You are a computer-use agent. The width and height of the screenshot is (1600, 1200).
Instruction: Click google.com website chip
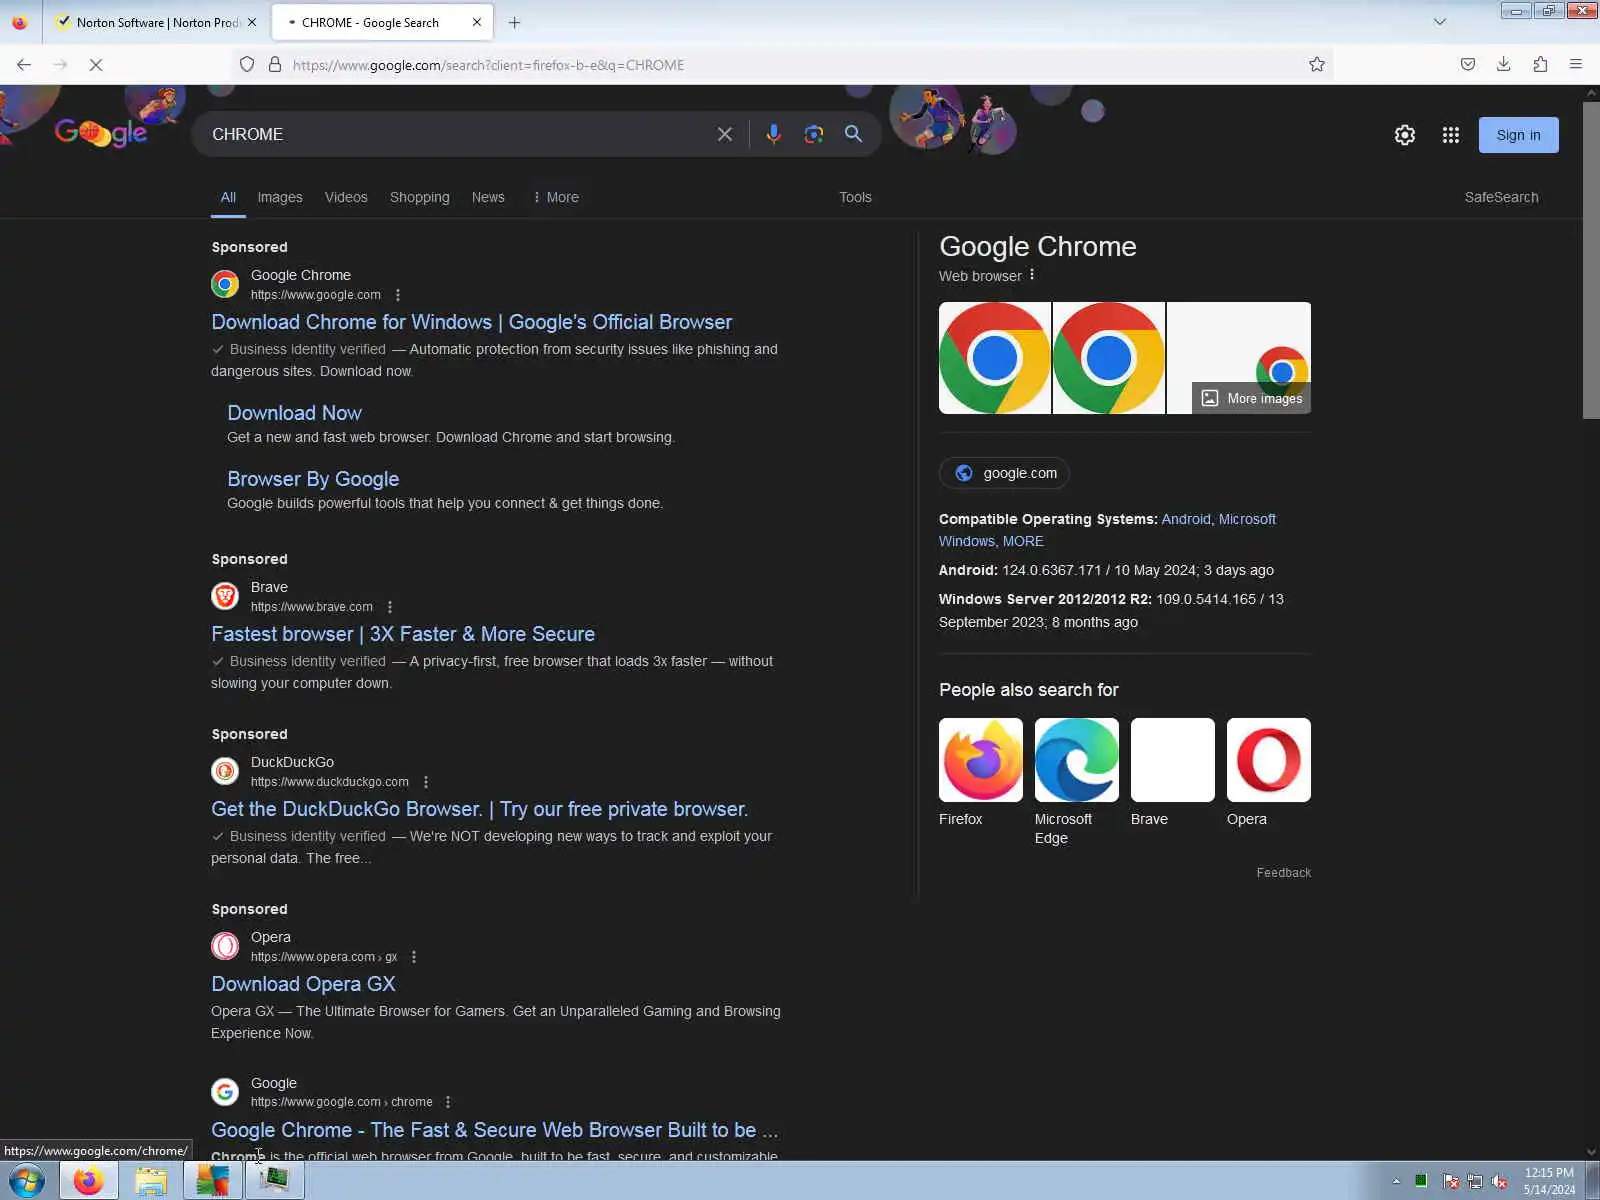pos(1004,473)
